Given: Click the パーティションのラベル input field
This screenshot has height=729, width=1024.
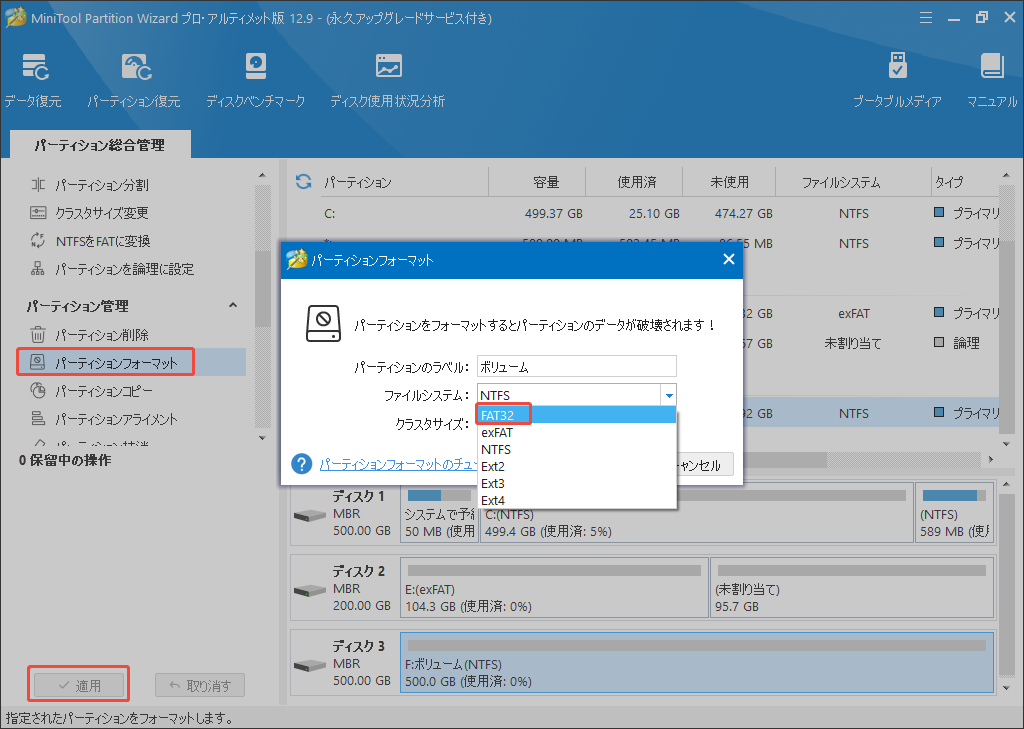Looking at the screenshot, I should pos(577,366).
